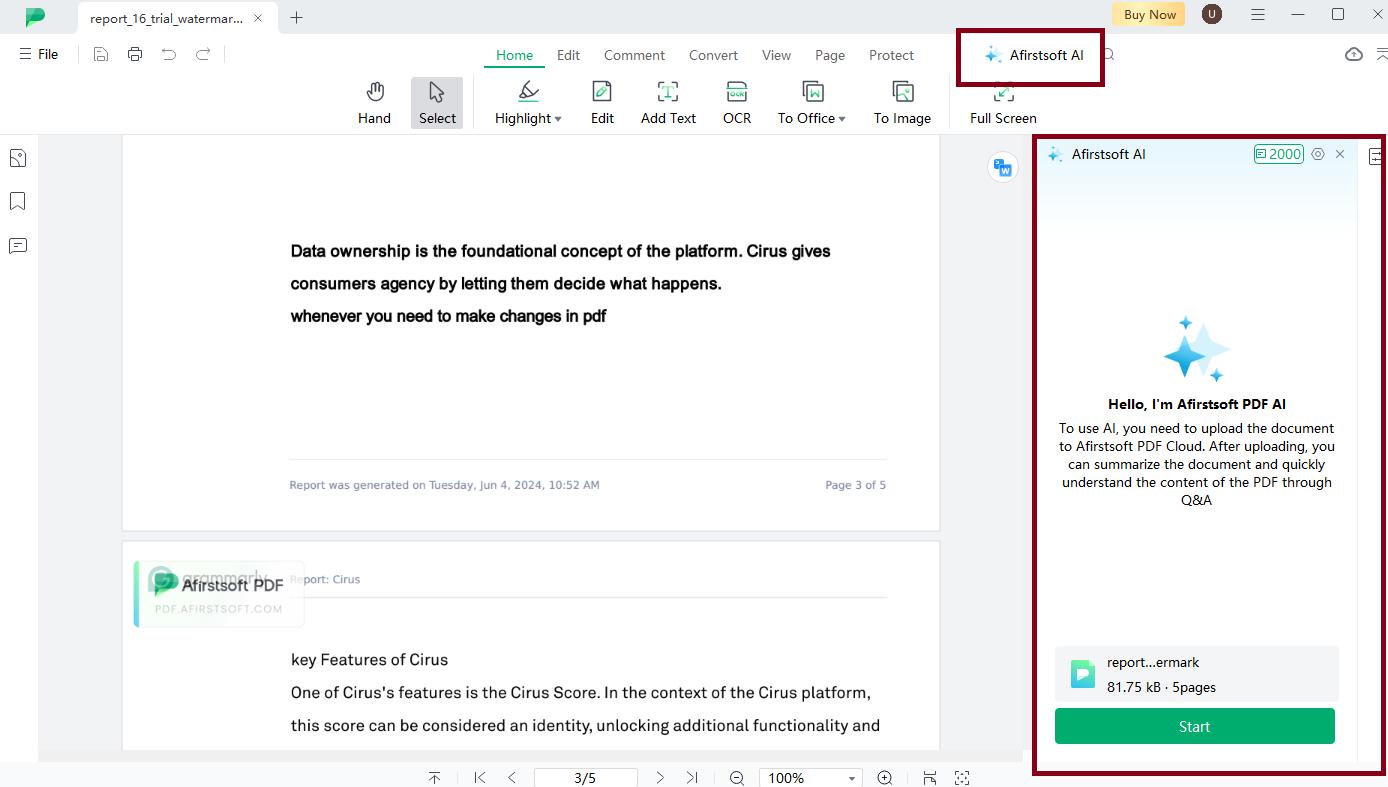1388x787 pixels.
Task: Open the thumbnails panel in left sidebar
Action: point(18,158)
